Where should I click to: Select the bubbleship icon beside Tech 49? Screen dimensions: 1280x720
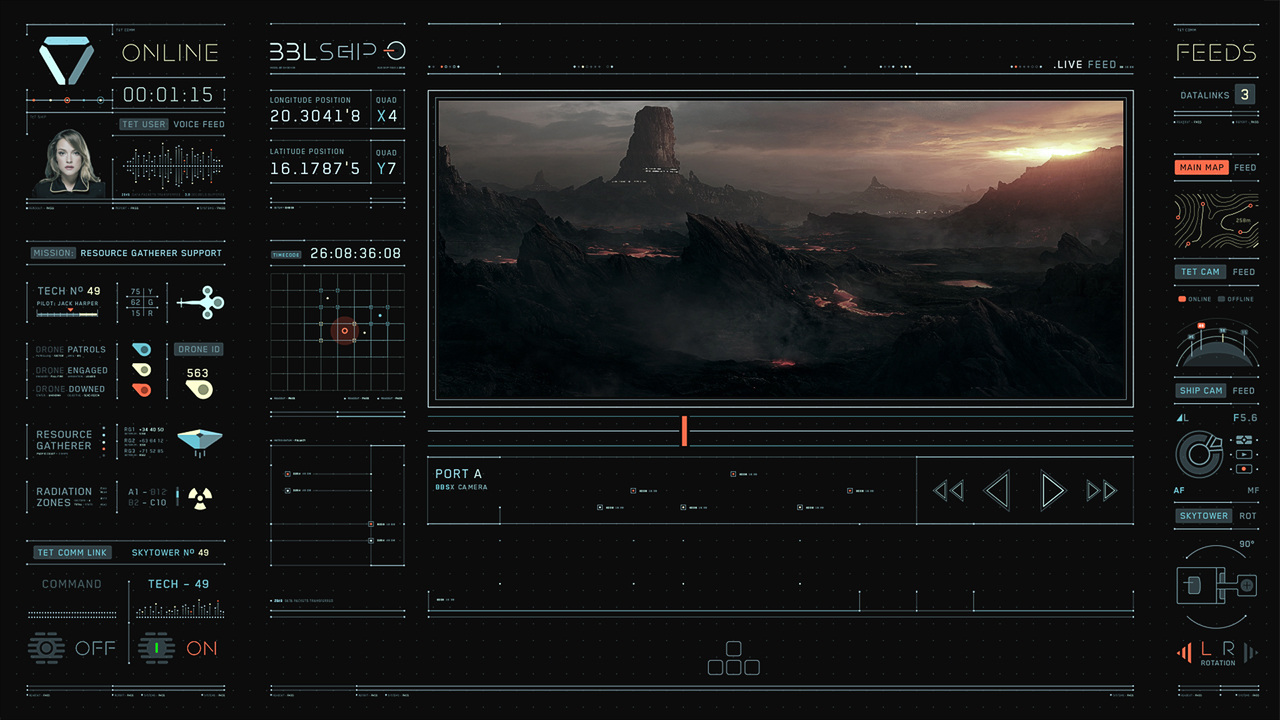pos(201,302)
